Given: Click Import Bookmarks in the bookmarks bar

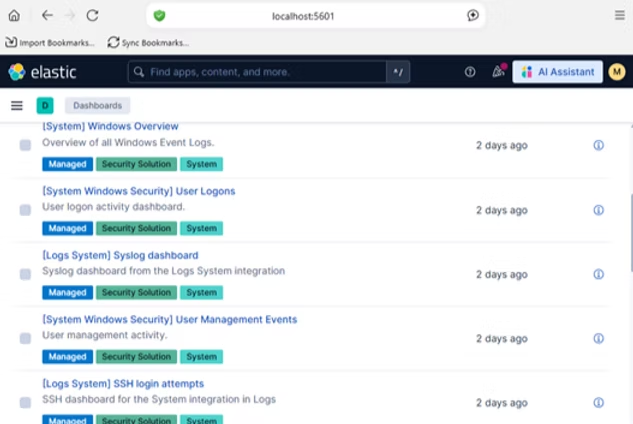Looking at the screenshot, I should [50, 42].
